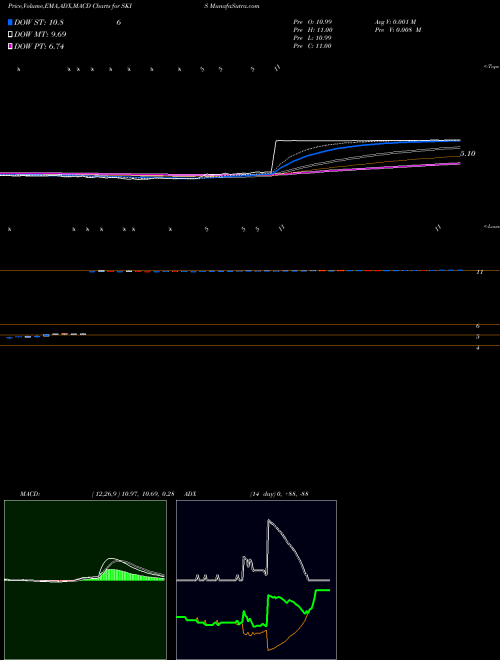Click the 'ADX' panel label
Image resolution: width=500 pixels, height=660 pixels.
point(190,494)
